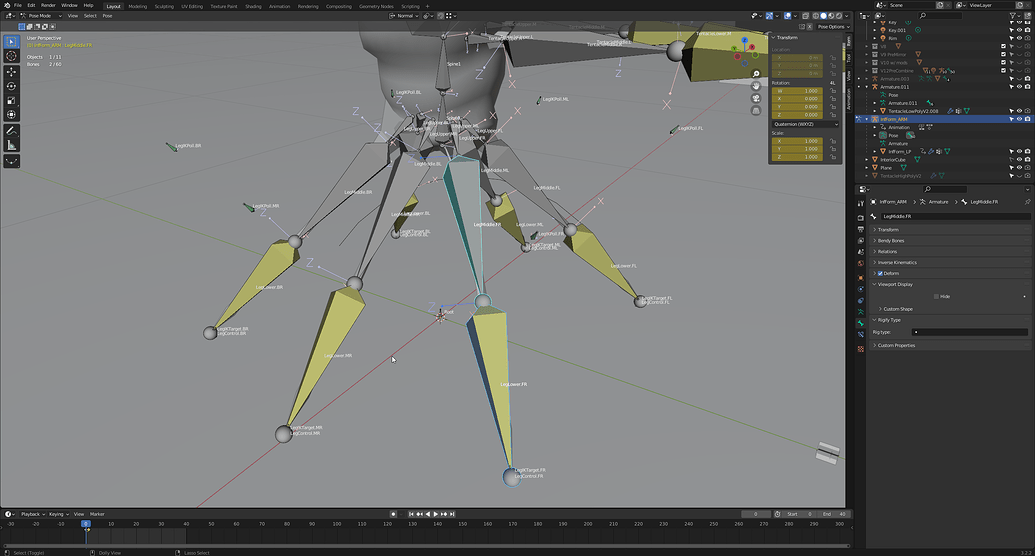The image size is (1035, 556).
Task: Expand the Bendy Bones panel
Action: tap(951, 241)
